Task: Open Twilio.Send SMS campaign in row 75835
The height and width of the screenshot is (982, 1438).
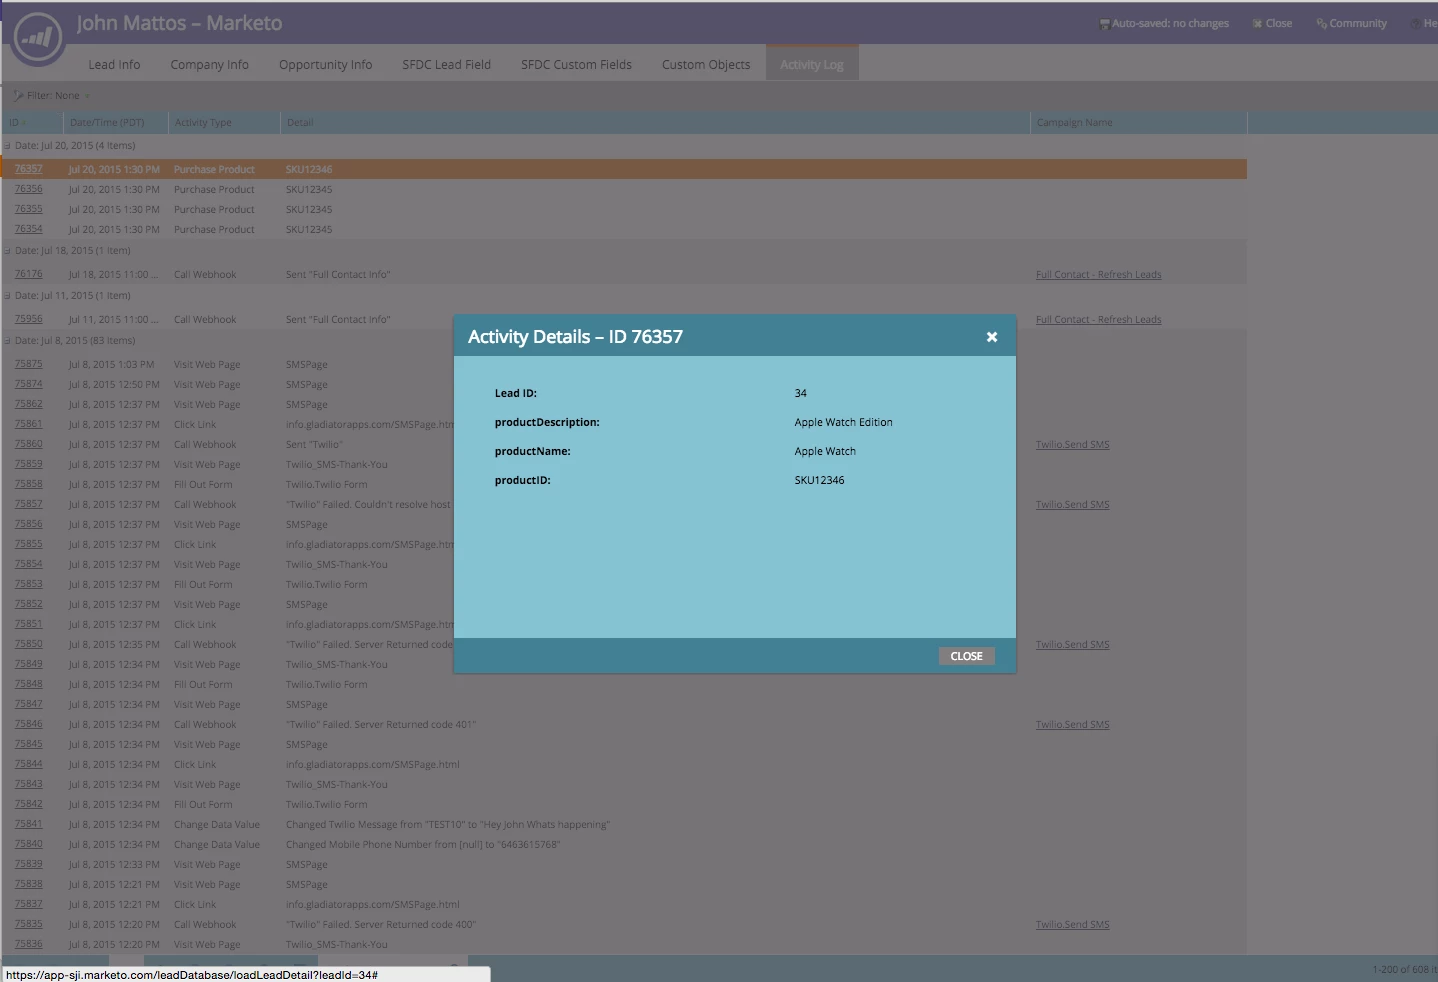Action: click(x=1072, y=924)
